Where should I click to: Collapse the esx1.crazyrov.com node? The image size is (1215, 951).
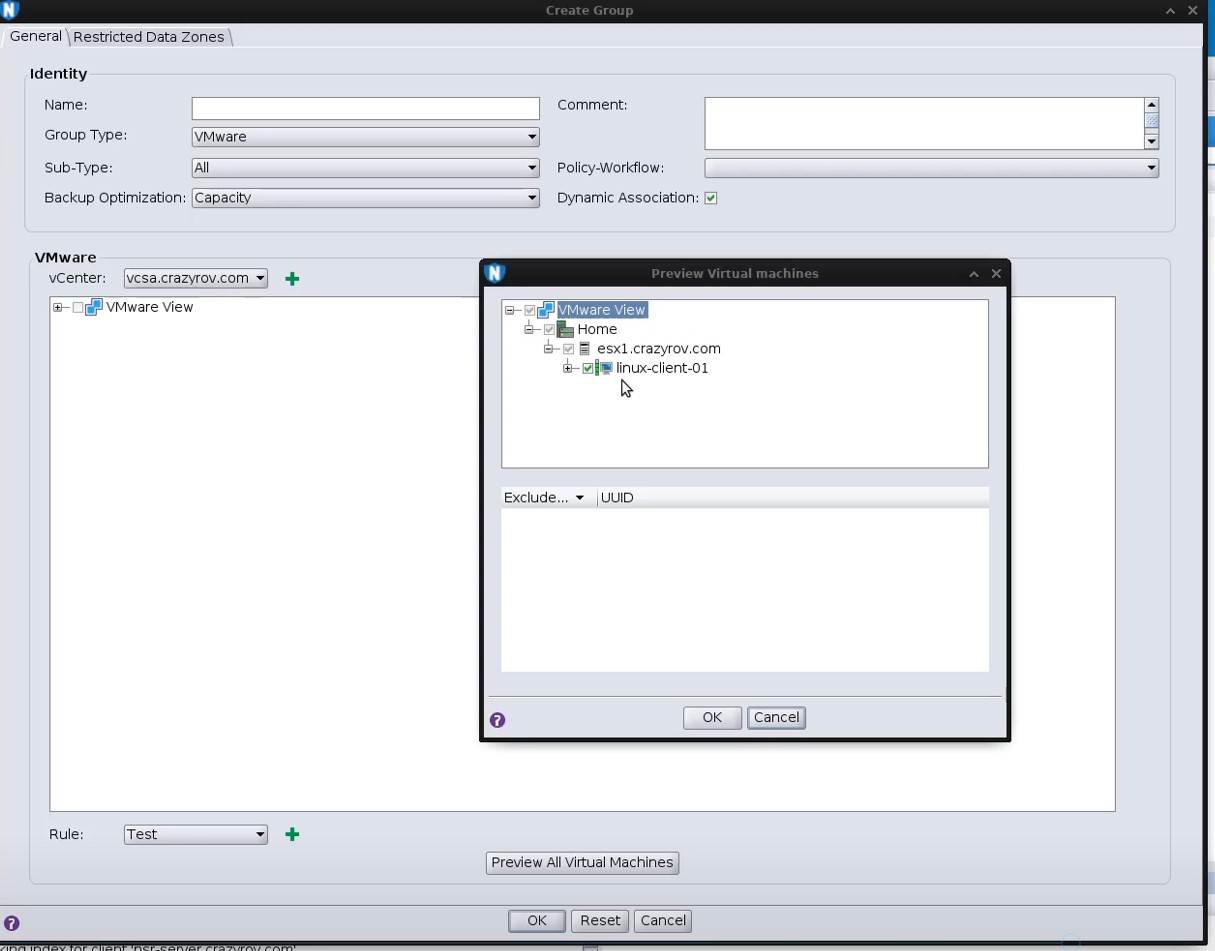coord(549,349)
